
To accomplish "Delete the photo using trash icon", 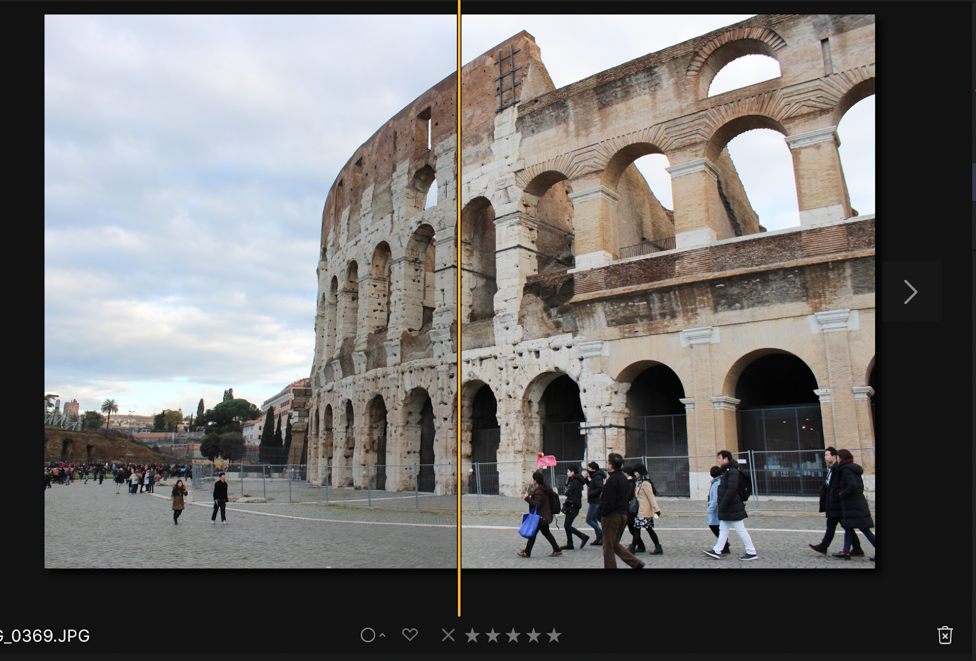I will pos(945,635).
